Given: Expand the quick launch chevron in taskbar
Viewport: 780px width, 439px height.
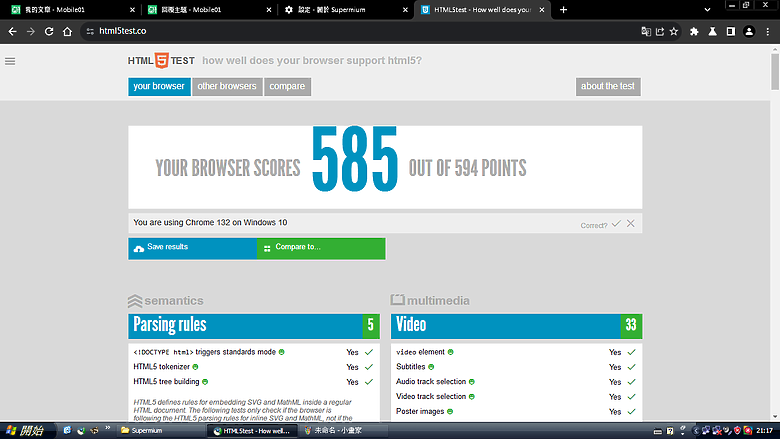Looking at the screenshot, I should 107,428.
